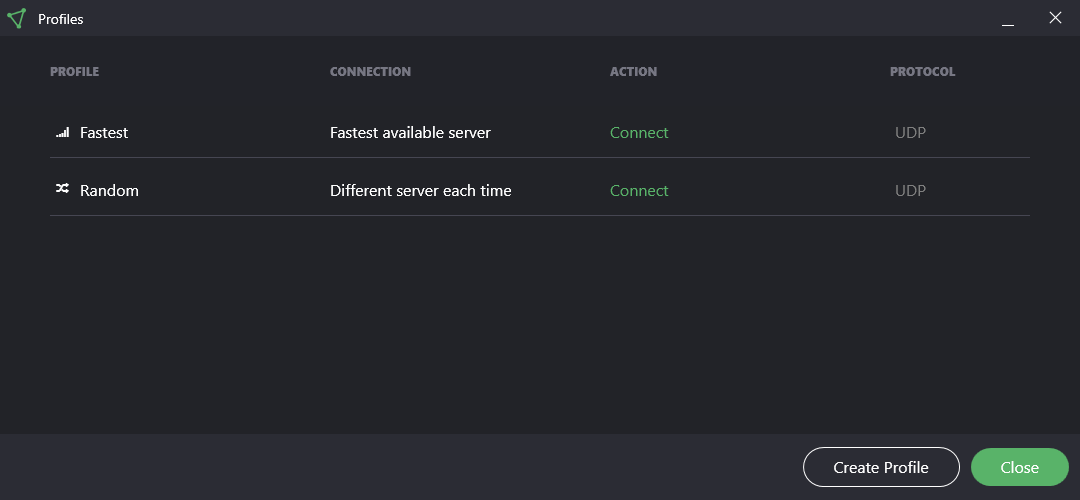
Task: Close Profiles window with X icon
Action: [1055, 18]
